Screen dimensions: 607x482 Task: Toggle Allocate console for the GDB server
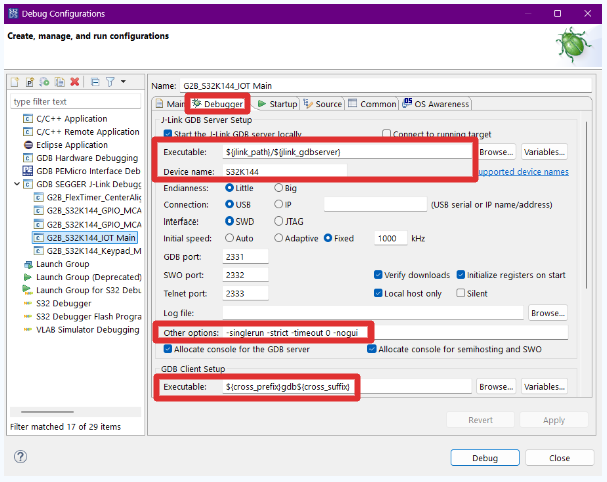click(168, 349)
